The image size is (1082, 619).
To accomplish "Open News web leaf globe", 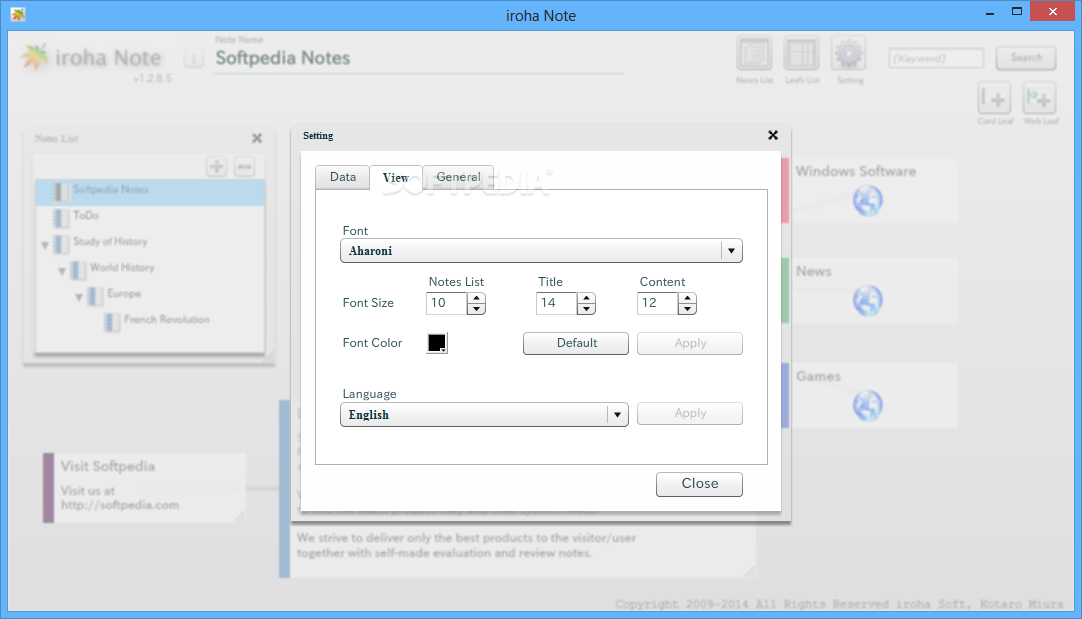I will (x=867, y=301).
